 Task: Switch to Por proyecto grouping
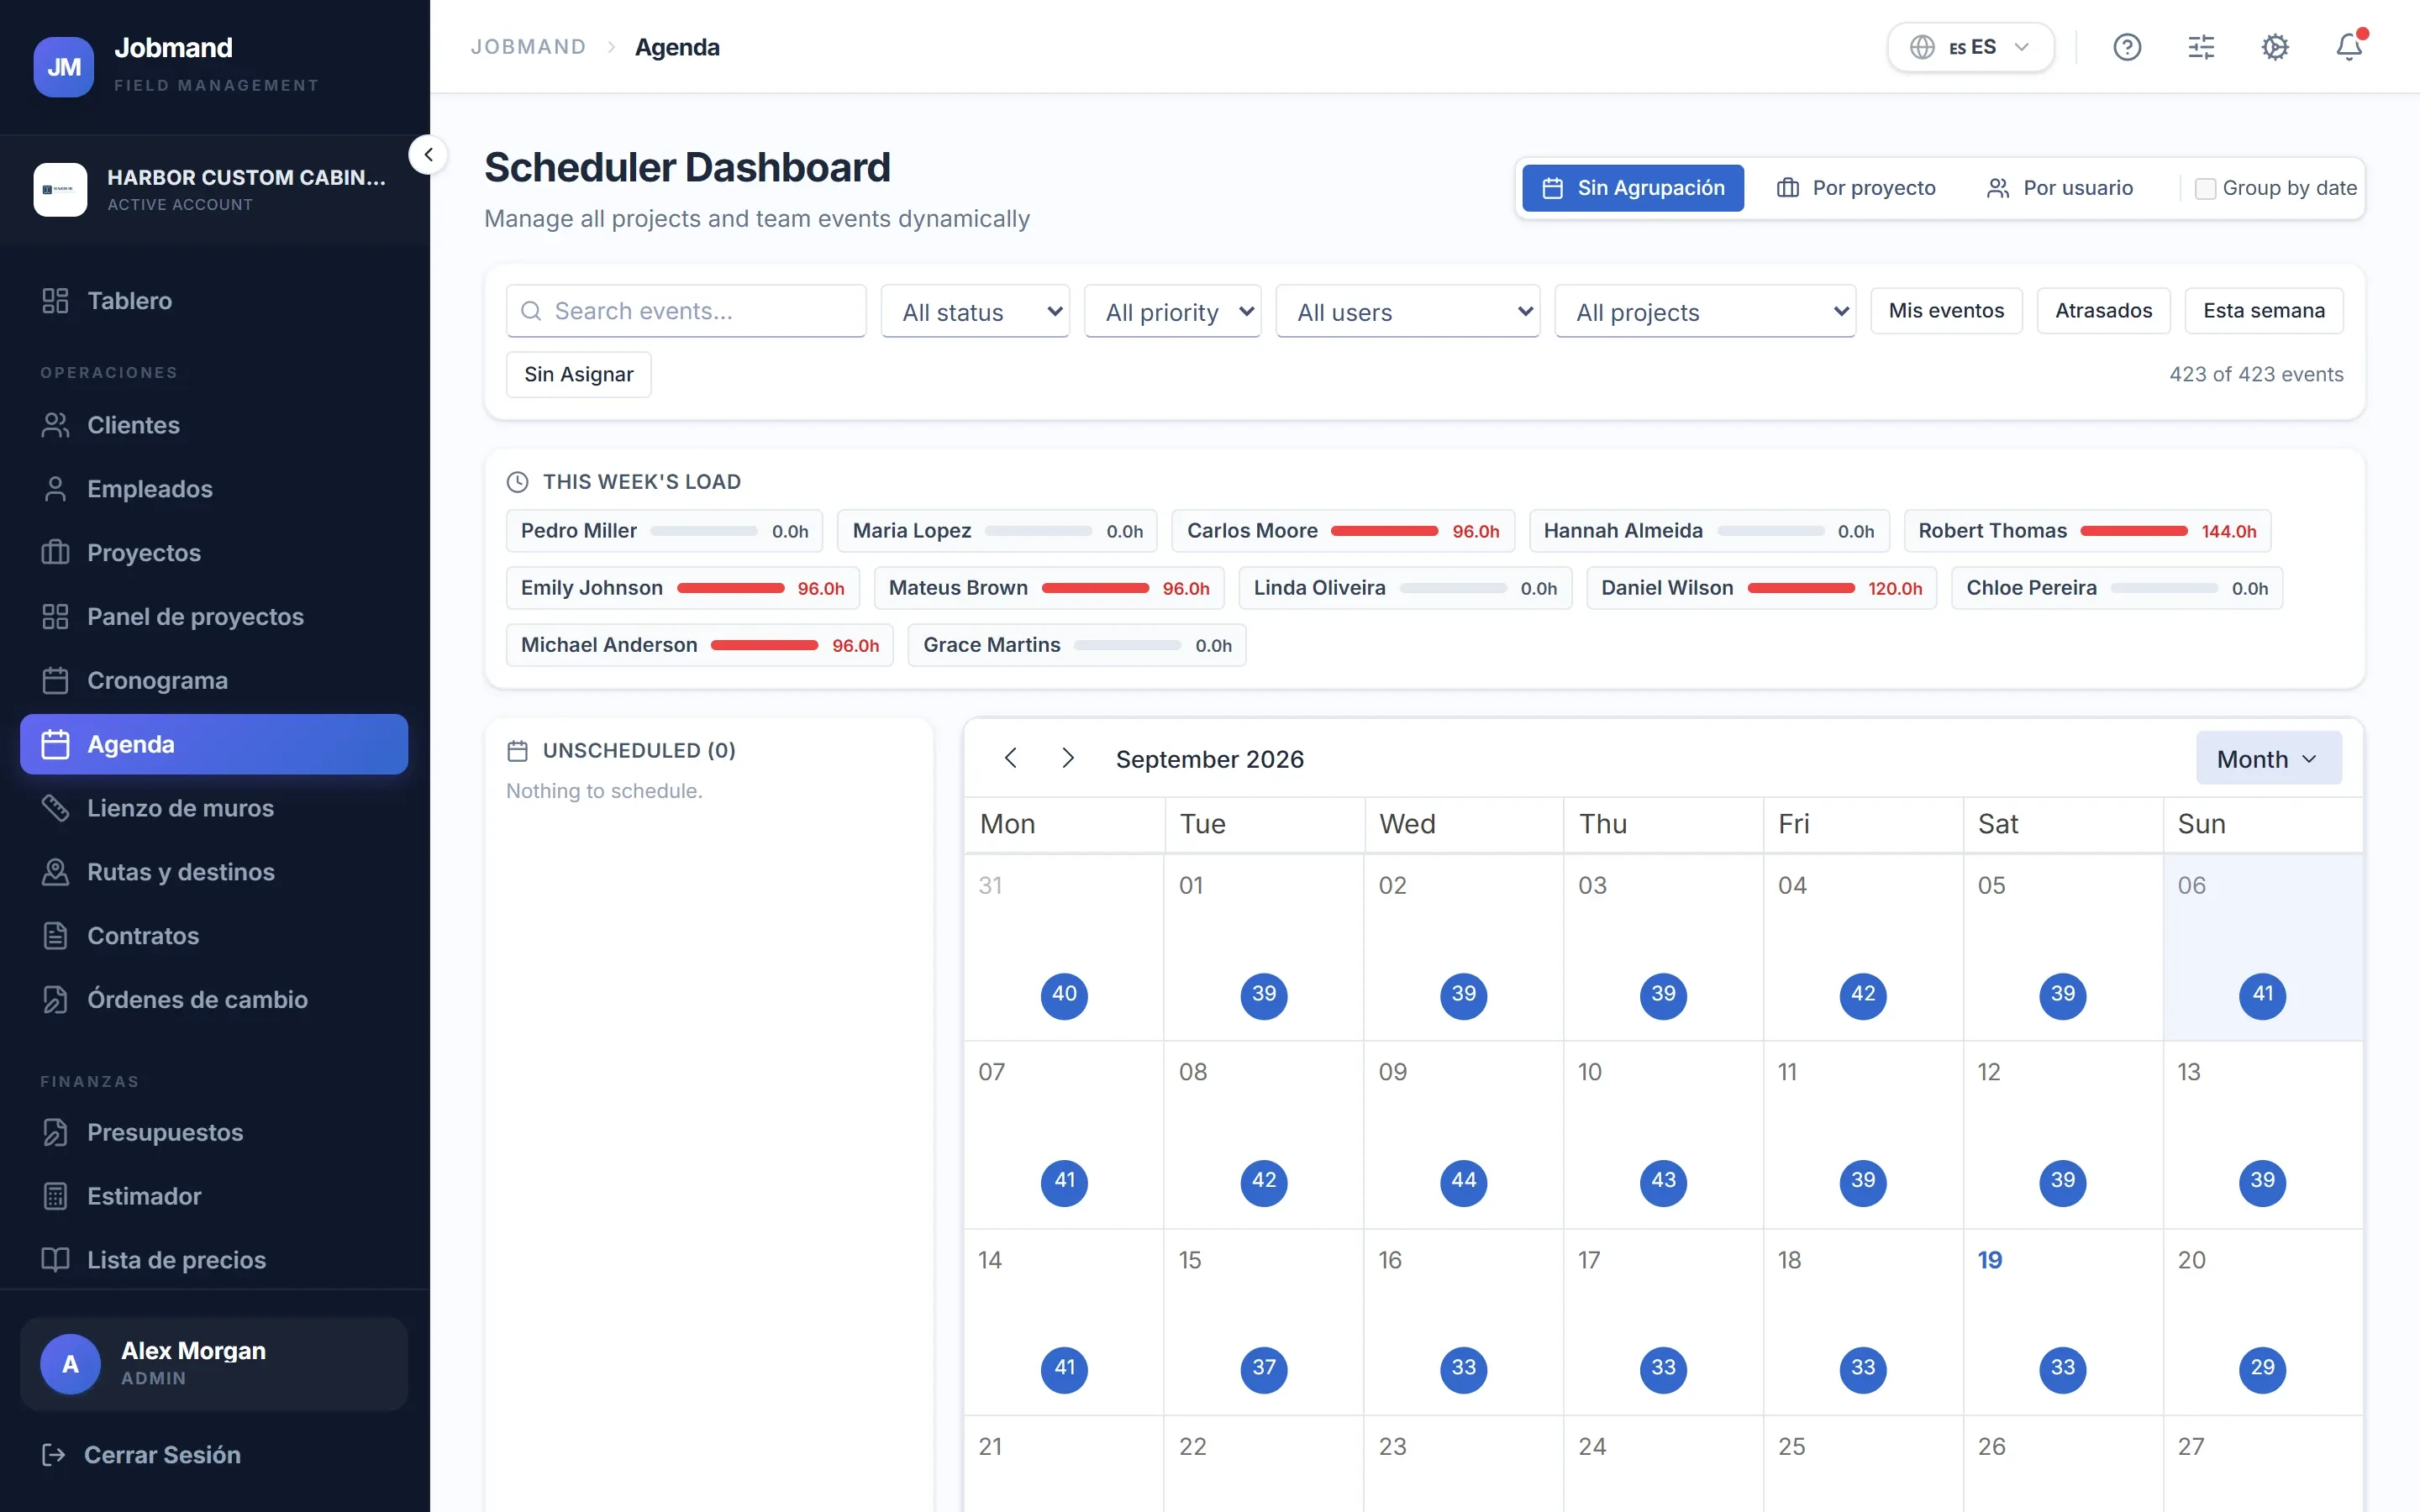coord(1856,188)
